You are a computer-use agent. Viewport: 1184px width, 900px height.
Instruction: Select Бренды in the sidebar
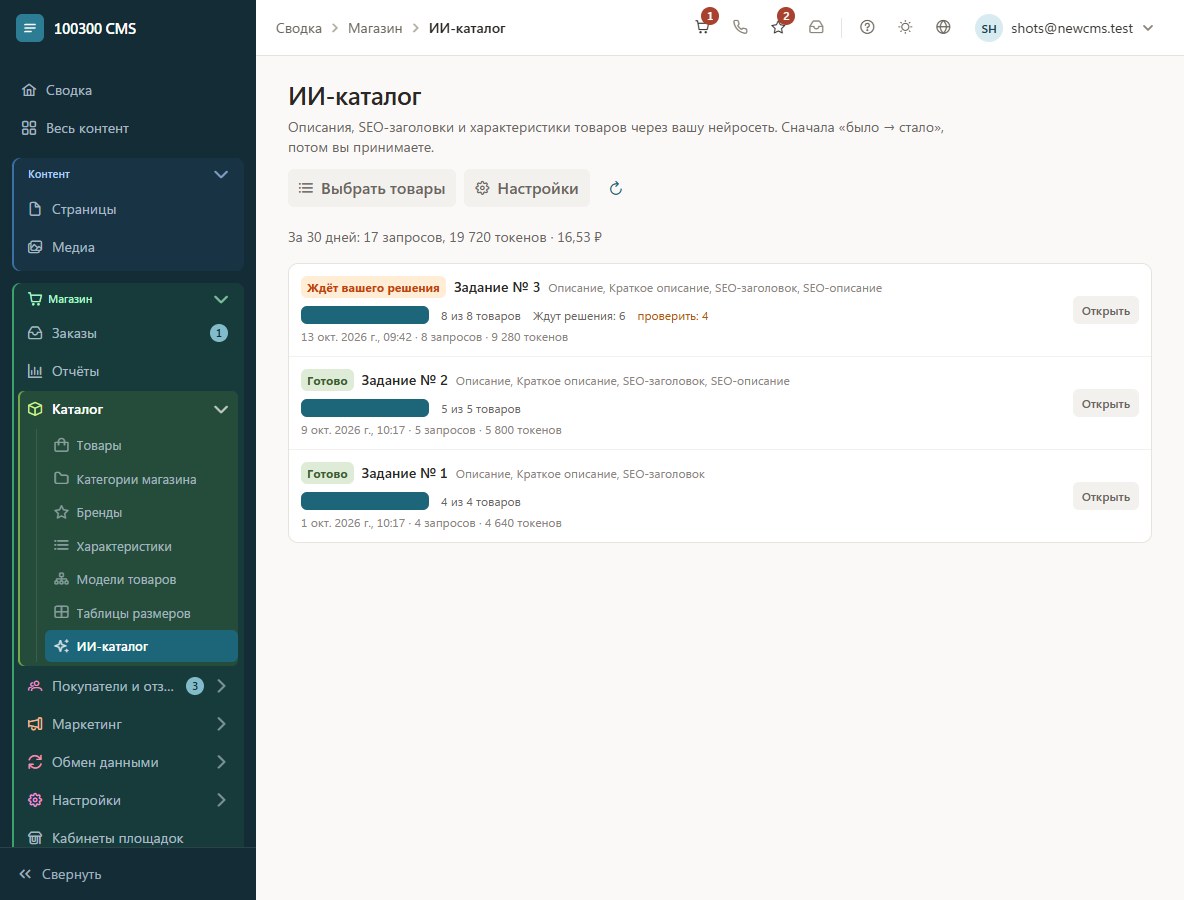(98, 513)
